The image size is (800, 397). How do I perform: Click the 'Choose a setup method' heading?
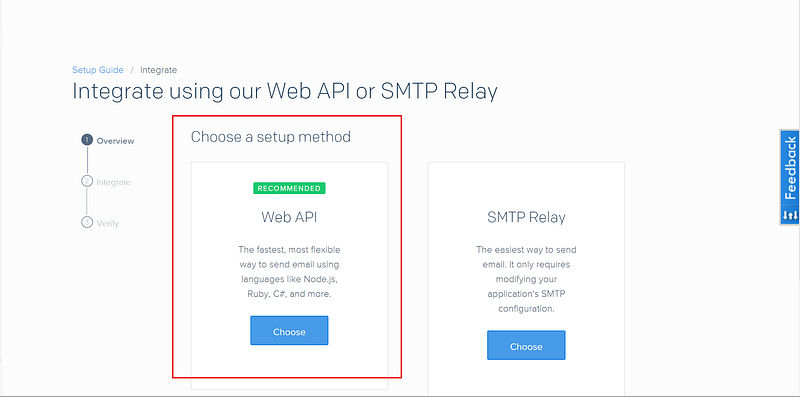coord(270,137)
